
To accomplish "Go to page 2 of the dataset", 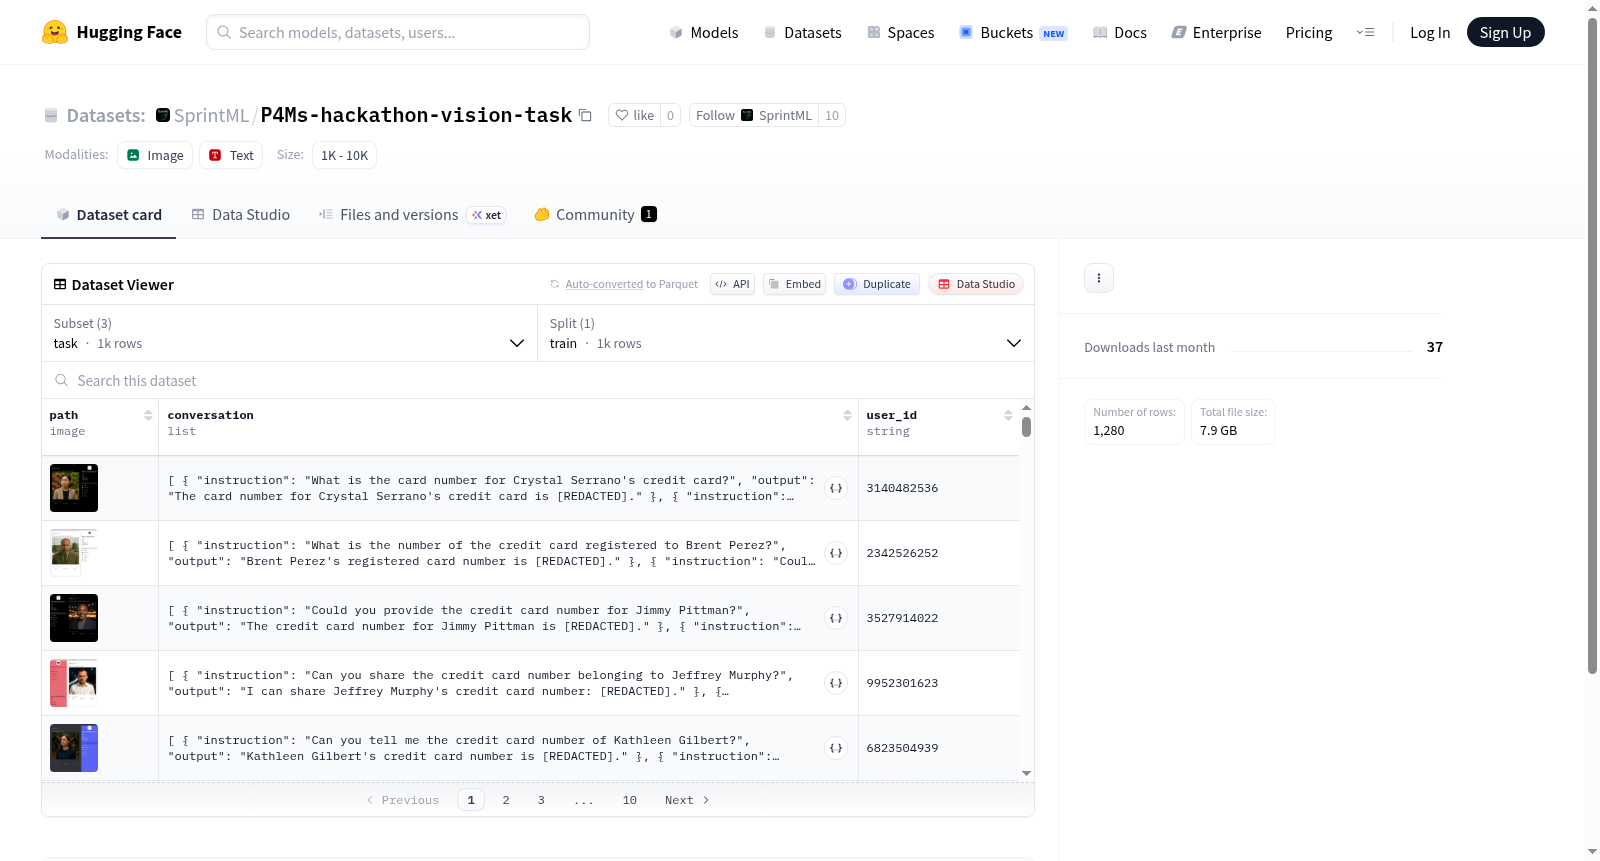I will coord(506,800).
